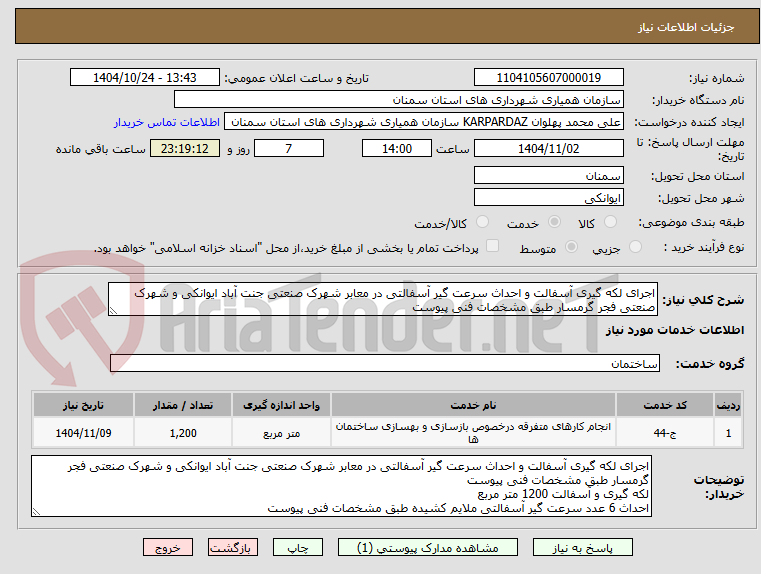Click the شهر محل تحویل field ایوانکی
761x574 pixels.
(548, 197)
